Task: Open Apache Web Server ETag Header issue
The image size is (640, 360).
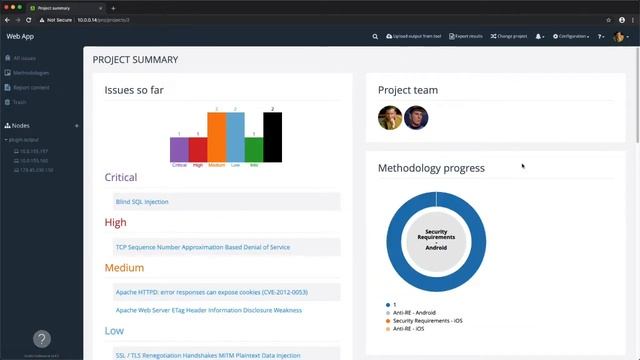Action: (x=209, y=310)
